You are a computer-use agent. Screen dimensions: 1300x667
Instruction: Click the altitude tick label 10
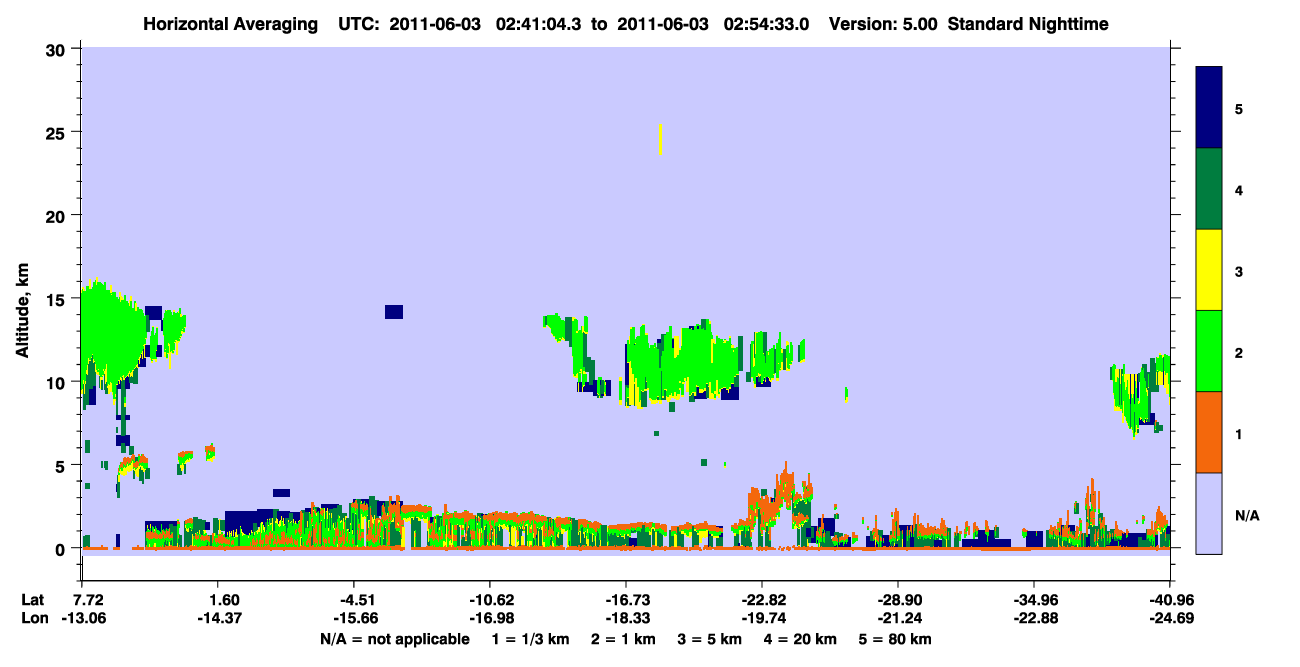(x=57, y=382)
